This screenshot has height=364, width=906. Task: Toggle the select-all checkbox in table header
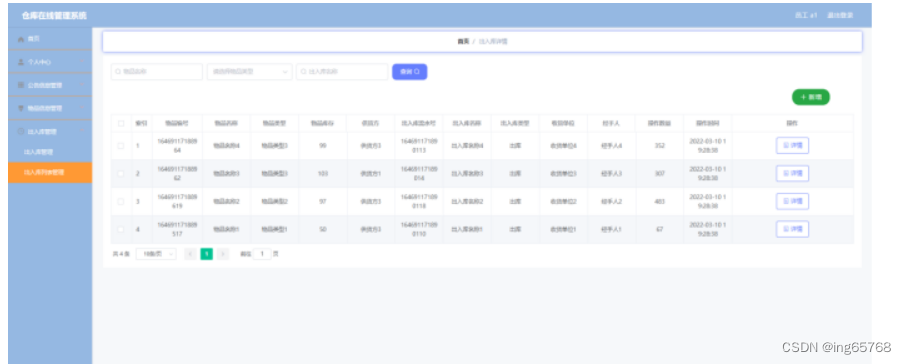click(x=121, y=123)
